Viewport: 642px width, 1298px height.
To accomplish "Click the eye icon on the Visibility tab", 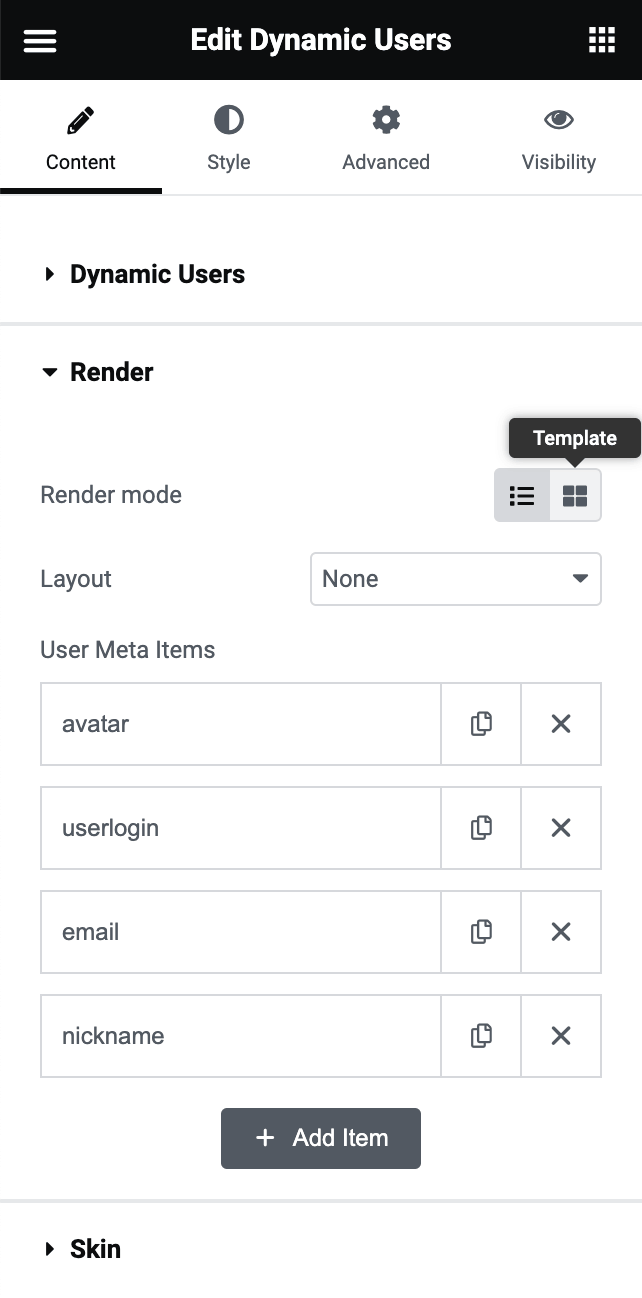I will (x=559, y=117).
